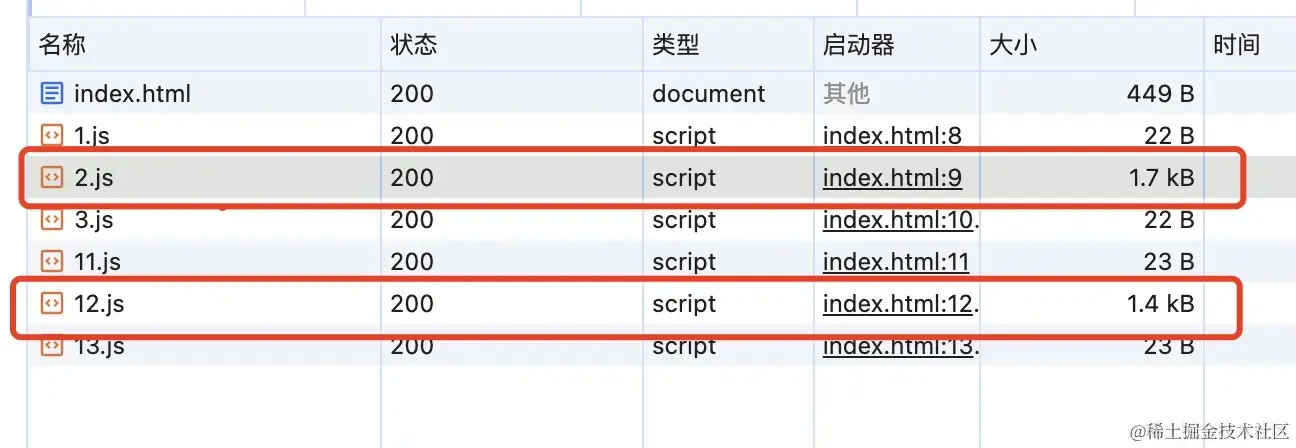Open initiator link index.html:8

[892, 136]
